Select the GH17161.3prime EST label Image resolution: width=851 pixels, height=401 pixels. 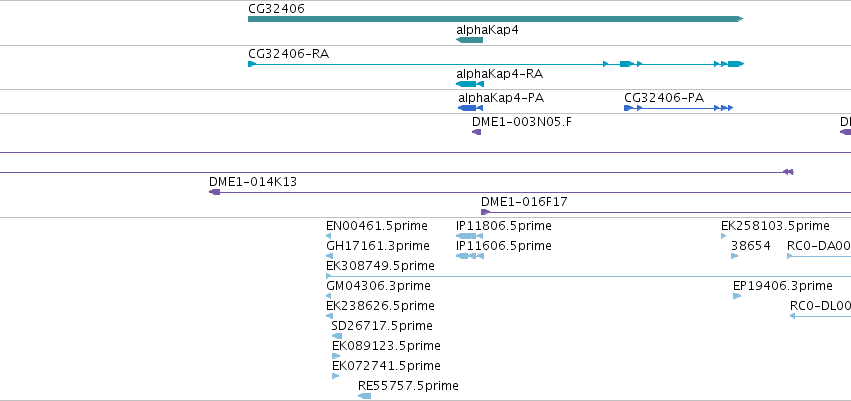378,246
